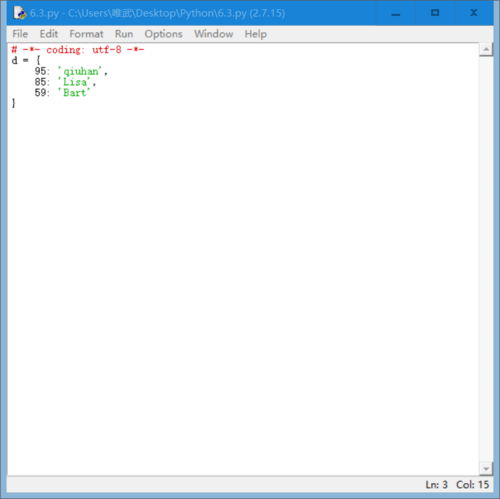
Task: Click the closing brace of the dictionary
Action: tap(14, 103)
